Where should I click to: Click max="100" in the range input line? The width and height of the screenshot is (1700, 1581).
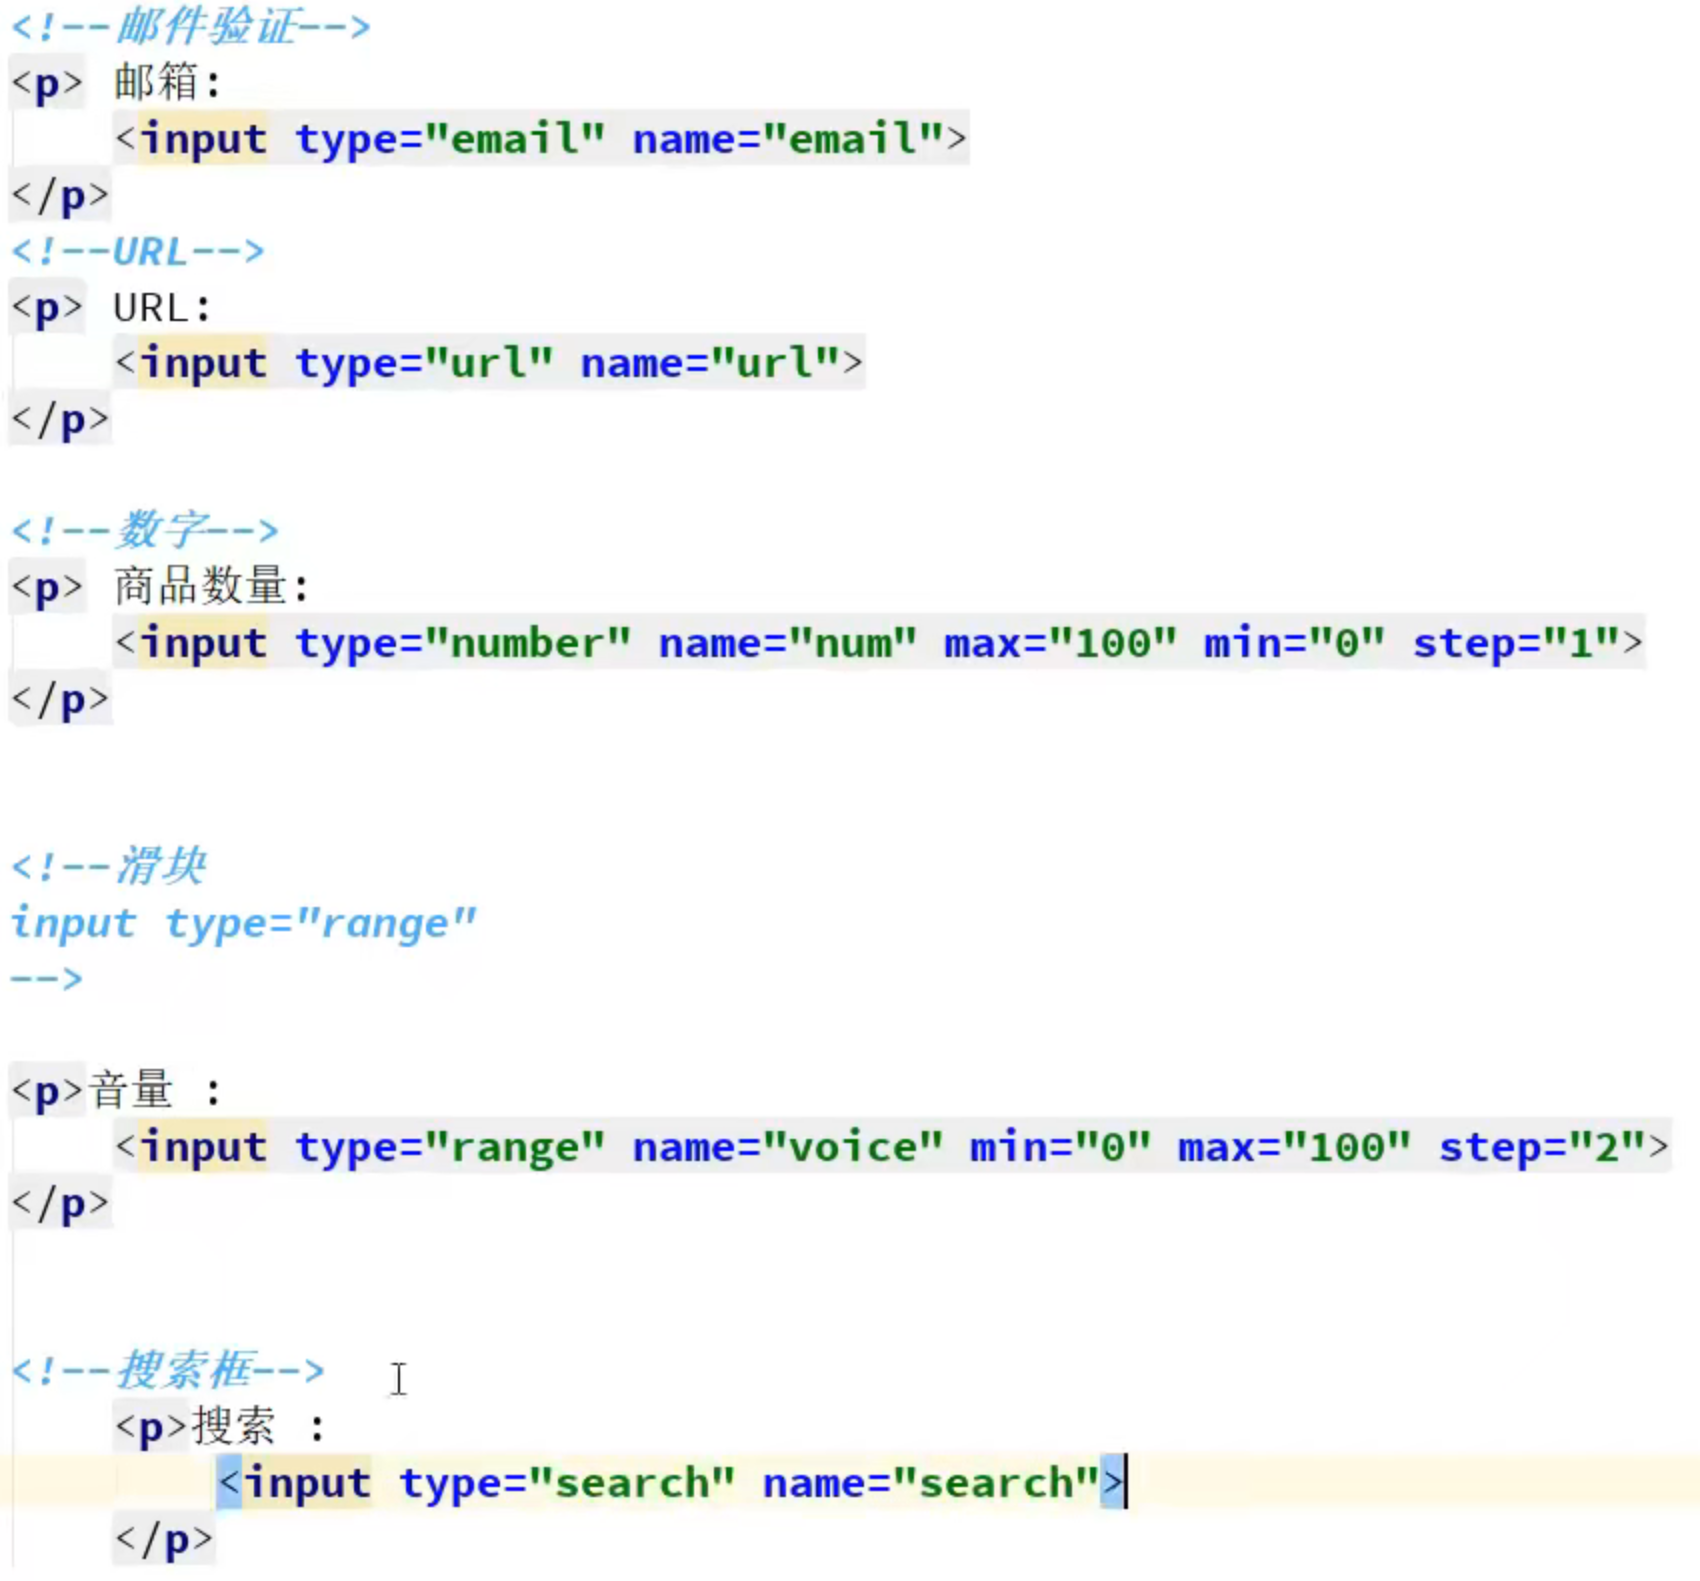click(x=1295, y=1147)
